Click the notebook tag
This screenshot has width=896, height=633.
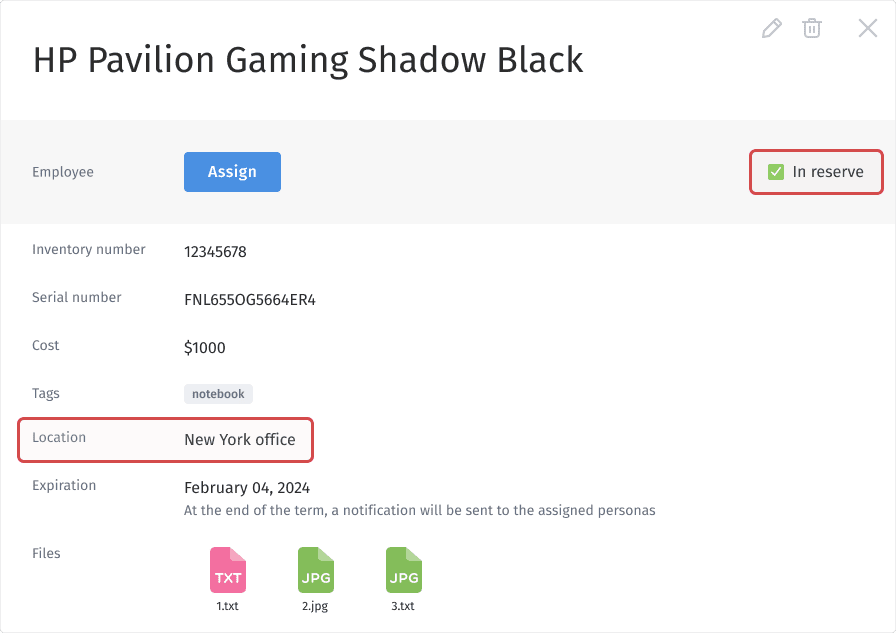click(218, 394)
